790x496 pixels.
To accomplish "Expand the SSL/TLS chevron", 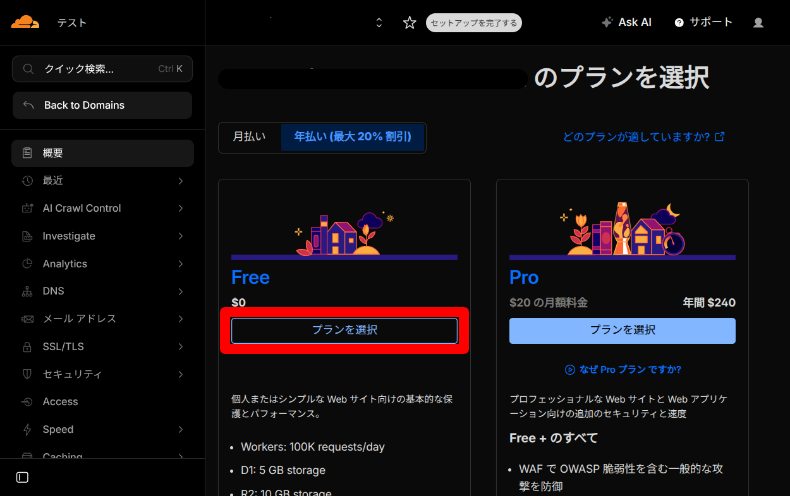I will (x=180, y=346).
